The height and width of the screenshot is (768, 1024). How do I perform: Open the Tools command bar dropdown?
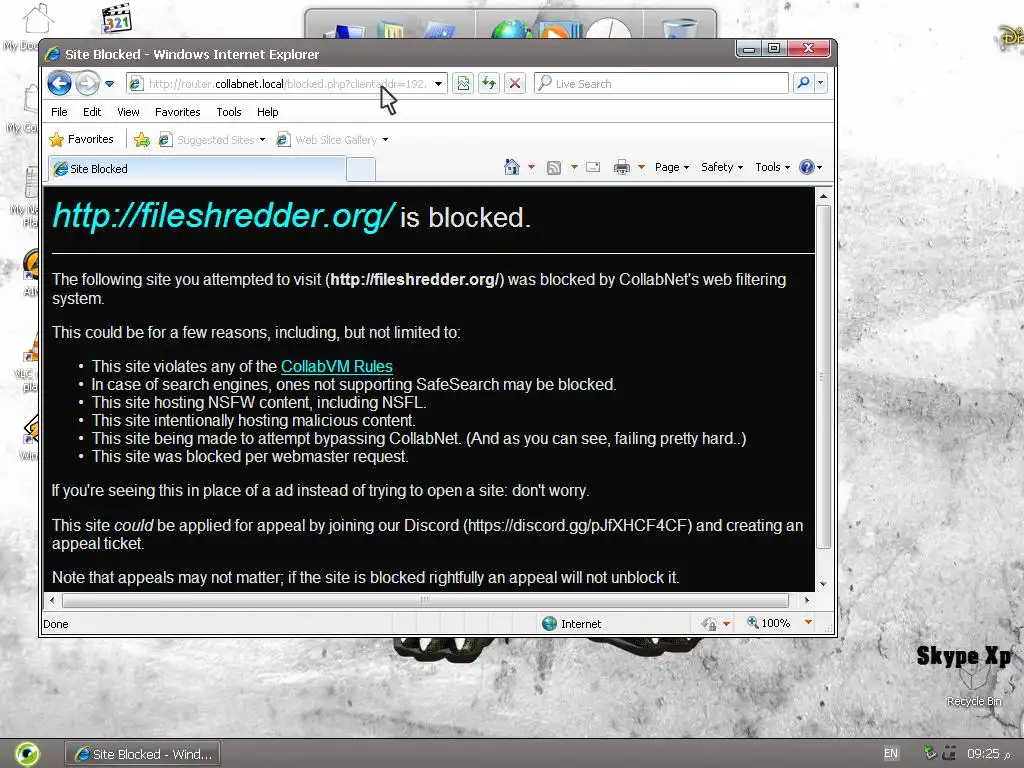tap(773, 167)
